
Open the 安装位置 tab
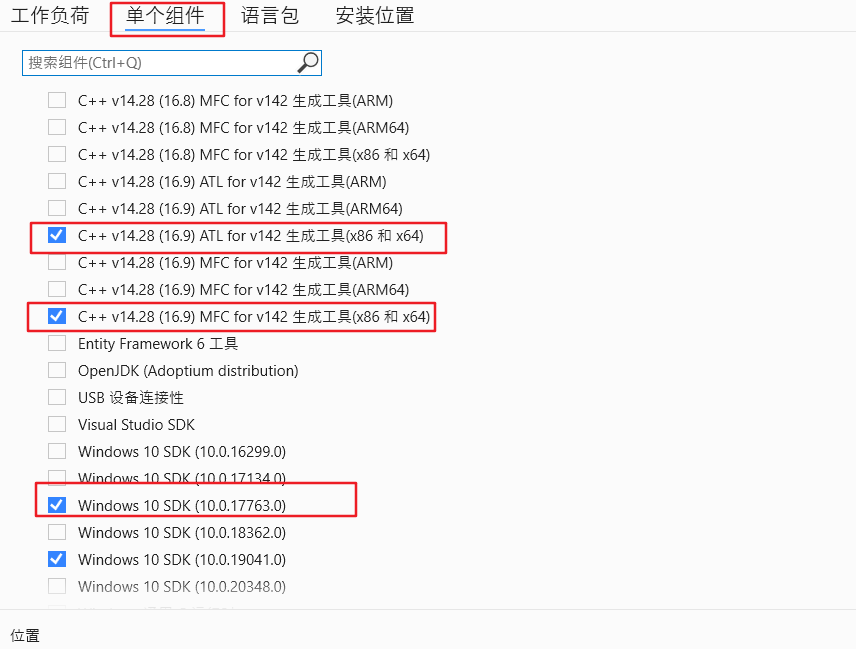pyautogui.click(x=374, y=16)
